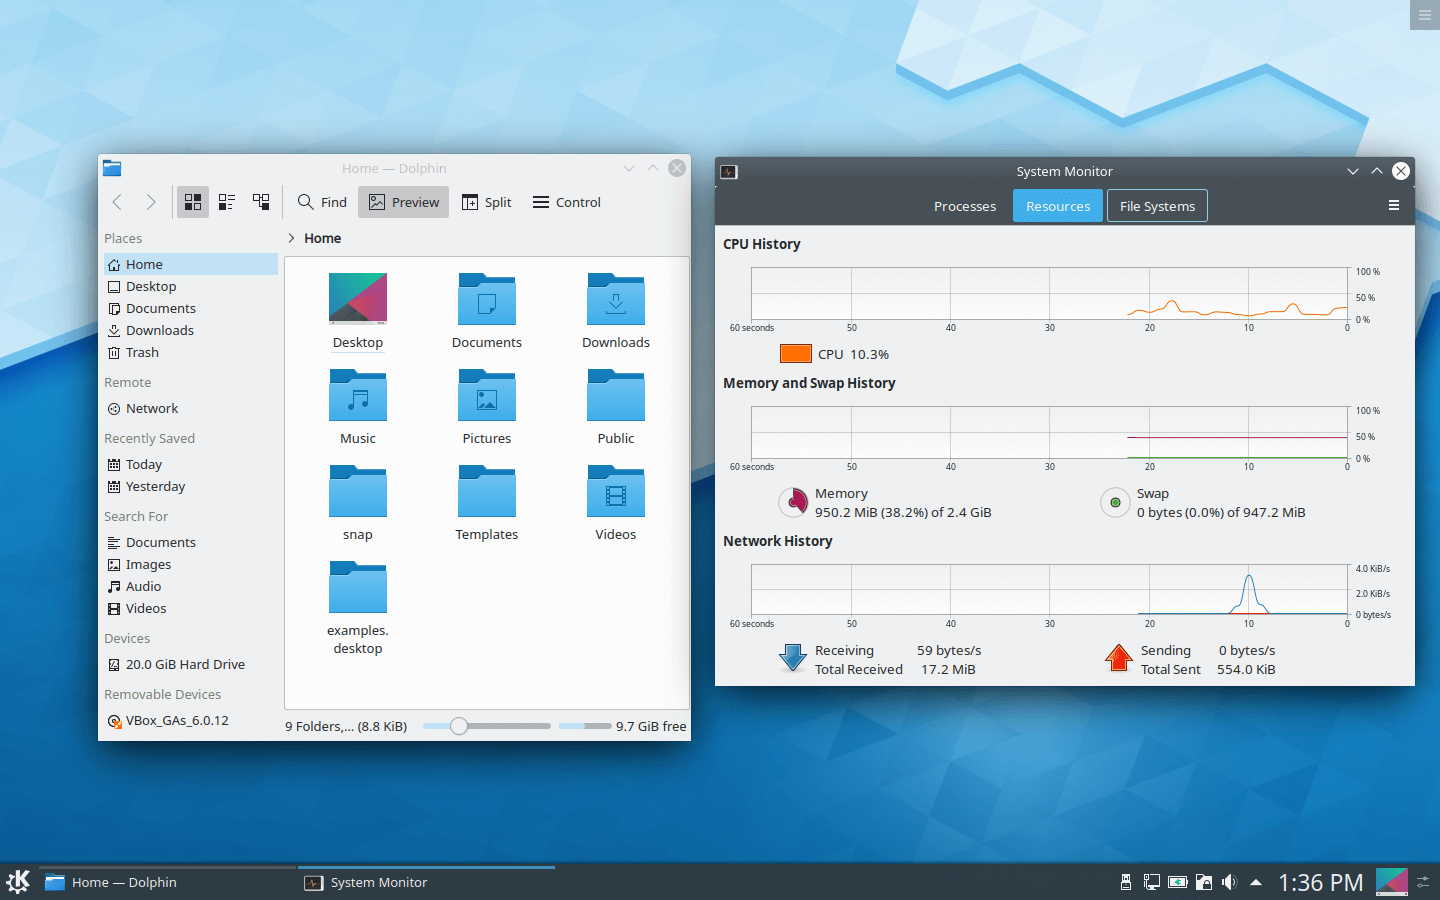Viewport: 1440px width, 900px height.
Task: Click the battery icon in system tray
Action: tap(1177, 882)
